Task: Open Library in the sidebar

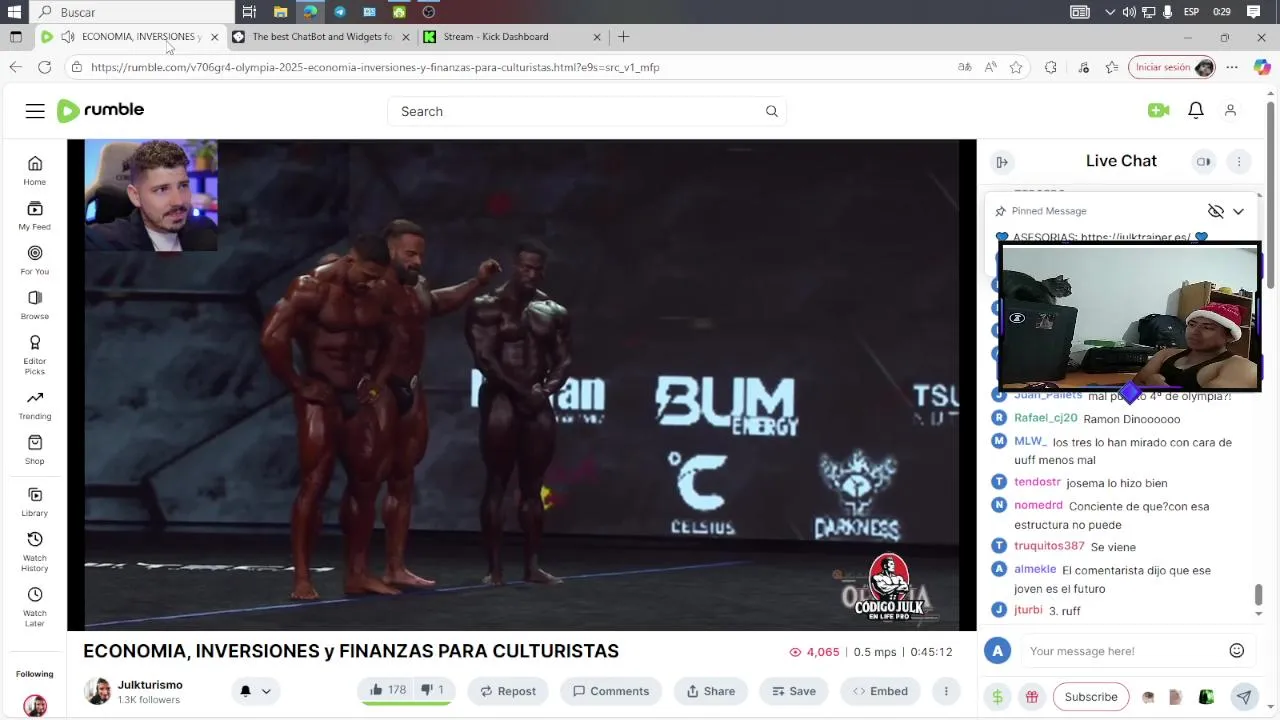Action: (x=35, y=502)
